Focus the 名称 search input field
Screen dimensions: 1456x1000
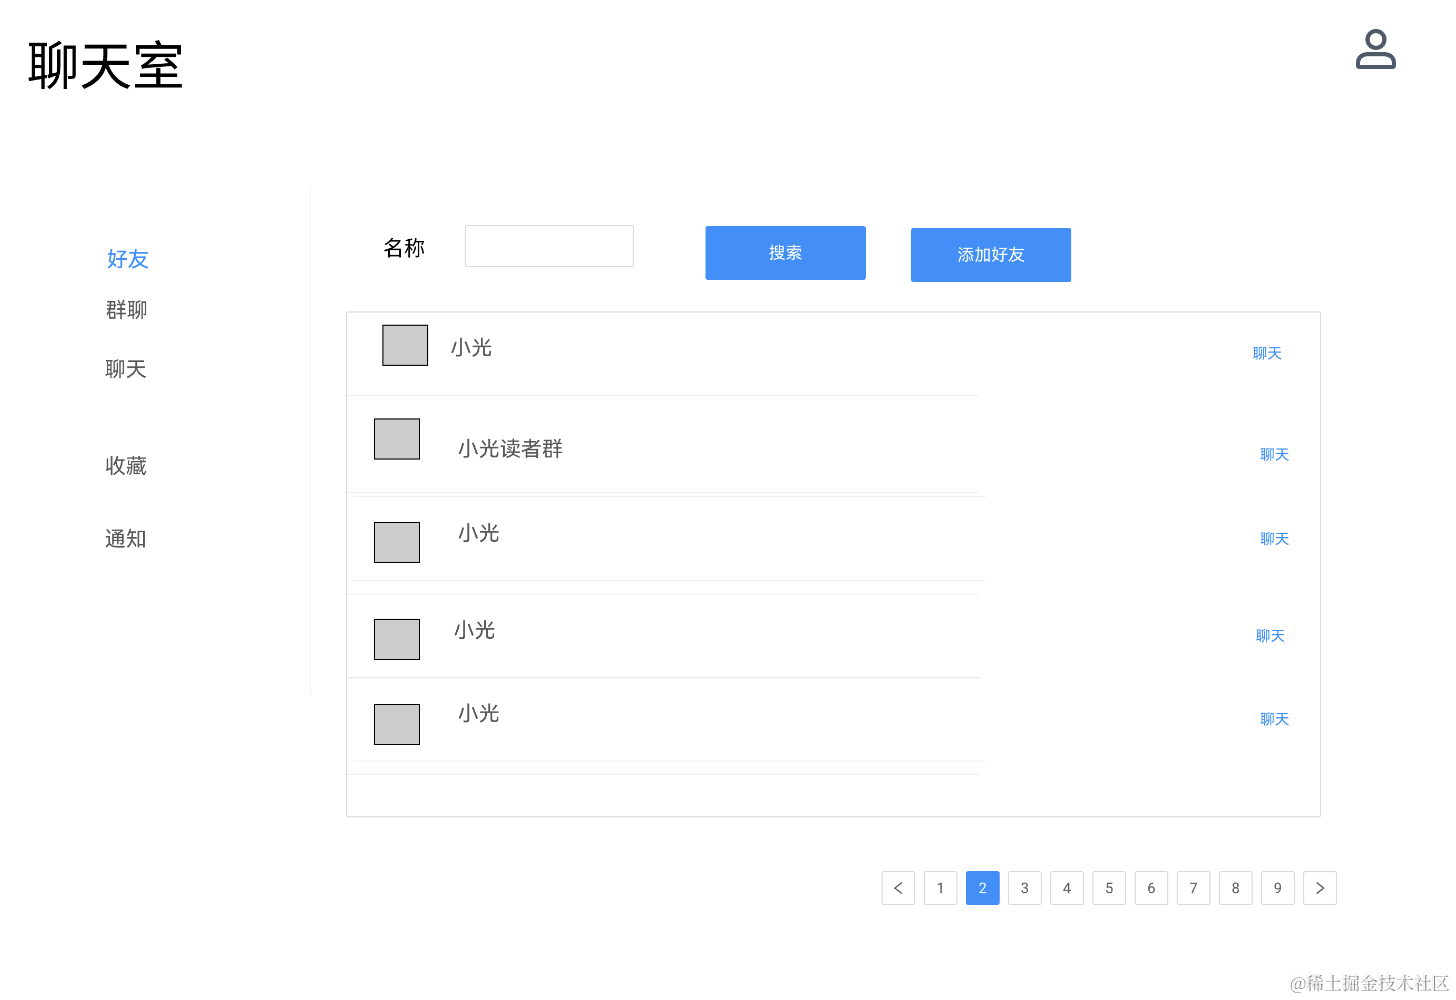pos(549,246)
